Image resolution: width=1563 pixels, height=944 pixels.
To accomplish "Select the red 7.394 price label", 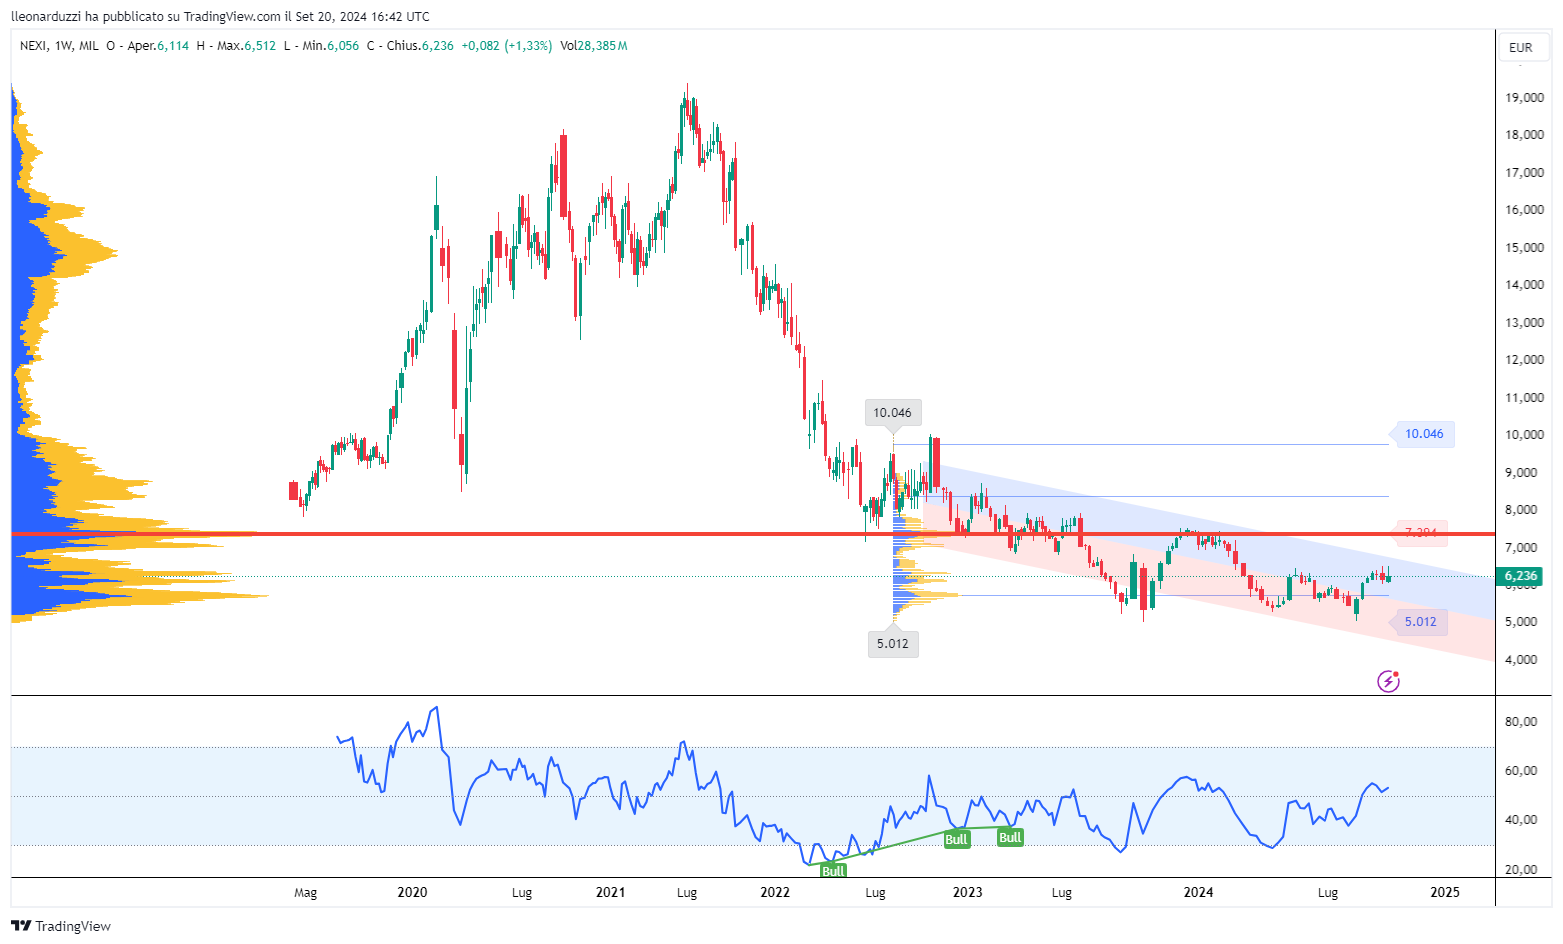I will [1420, 532].
